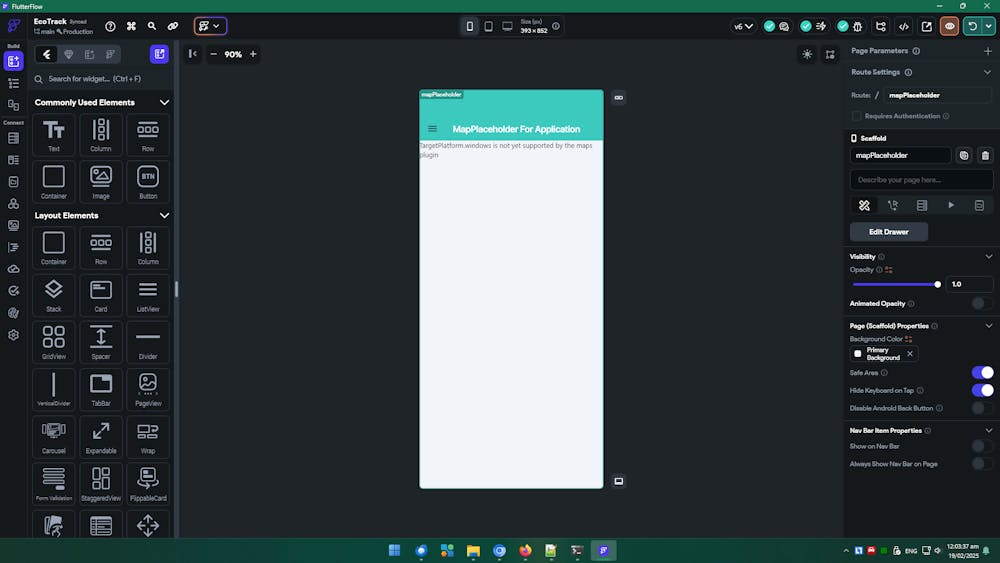Pick the Stack layout element
The image size is (1000, 563).
coord(54,295)
